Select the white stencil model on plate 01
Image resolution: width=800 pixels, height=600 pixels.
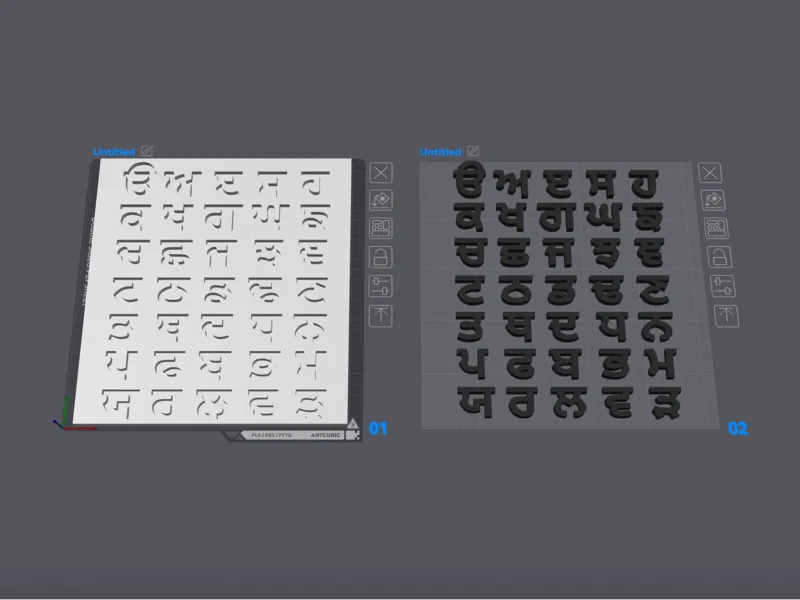[x=214, y=291]
